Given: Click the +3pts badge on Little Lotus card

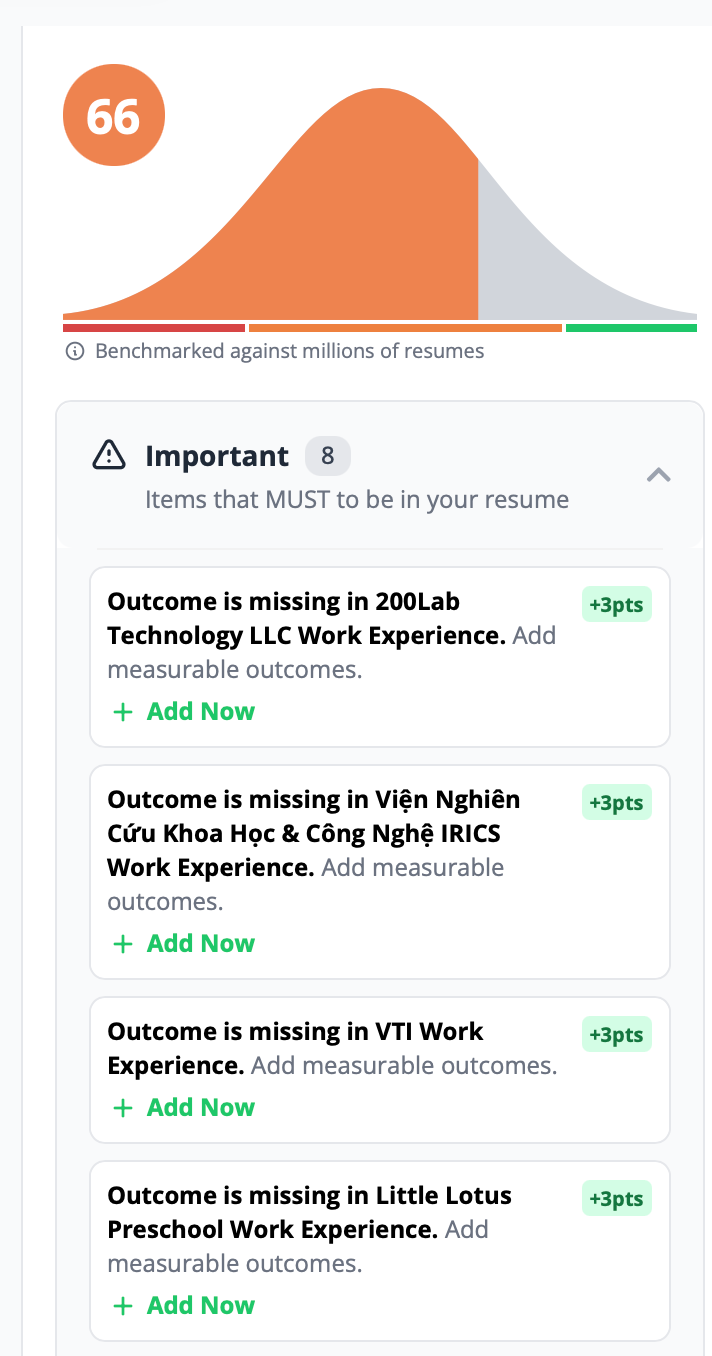Looking at the screenshot, I should click(616, 1199).
